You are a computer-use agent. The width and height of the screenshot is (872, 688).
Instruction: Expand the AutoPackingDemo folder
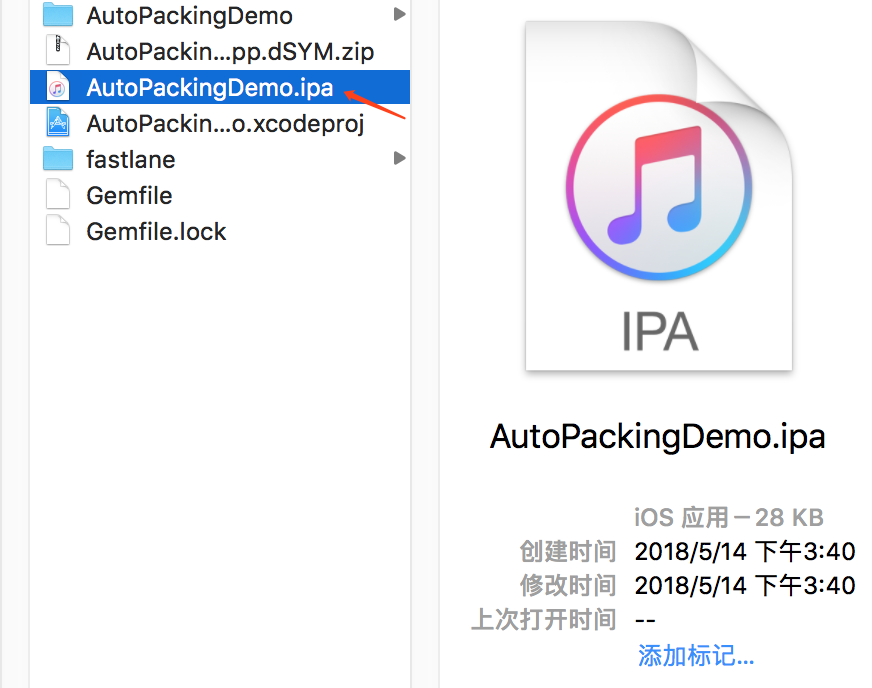pos(398,14)
